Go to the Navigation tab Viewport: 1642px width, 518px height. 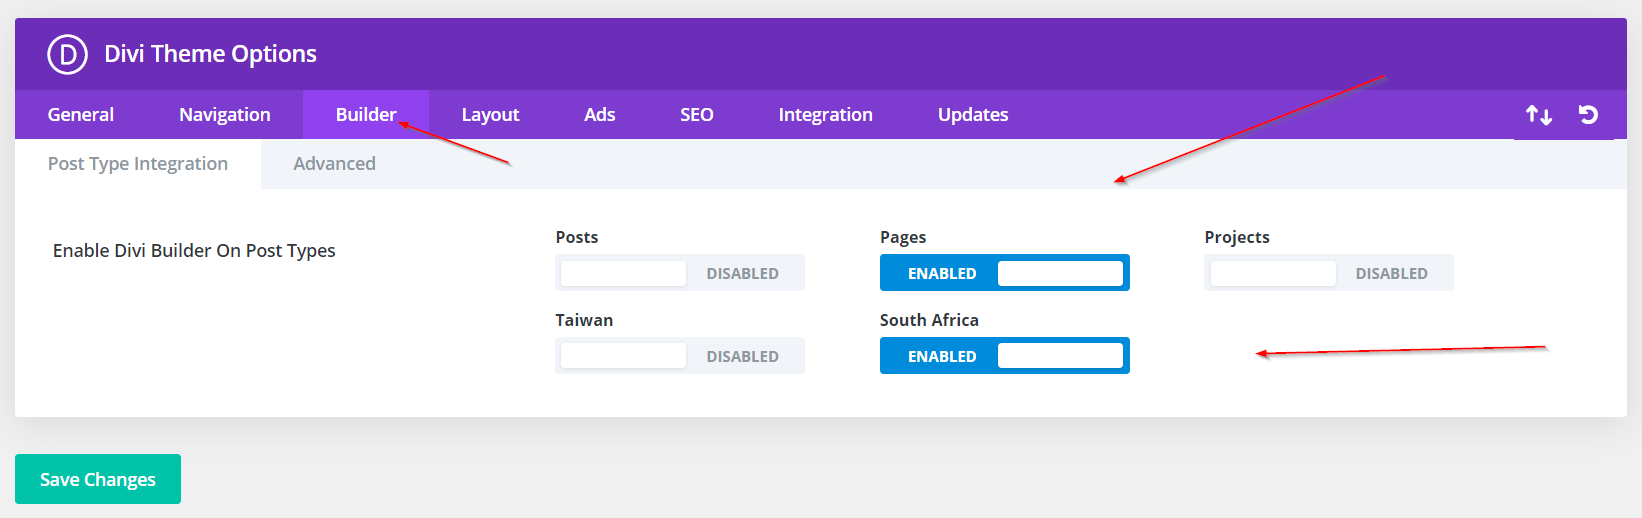(225, 115)
